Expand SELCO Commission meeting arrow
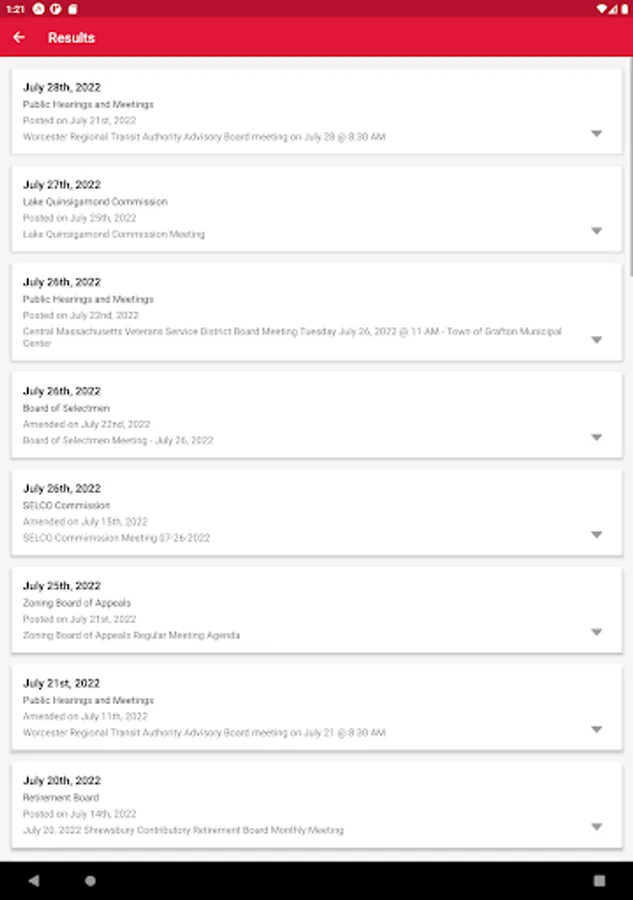This screenshot has height=900, width=633. point(596,535)
